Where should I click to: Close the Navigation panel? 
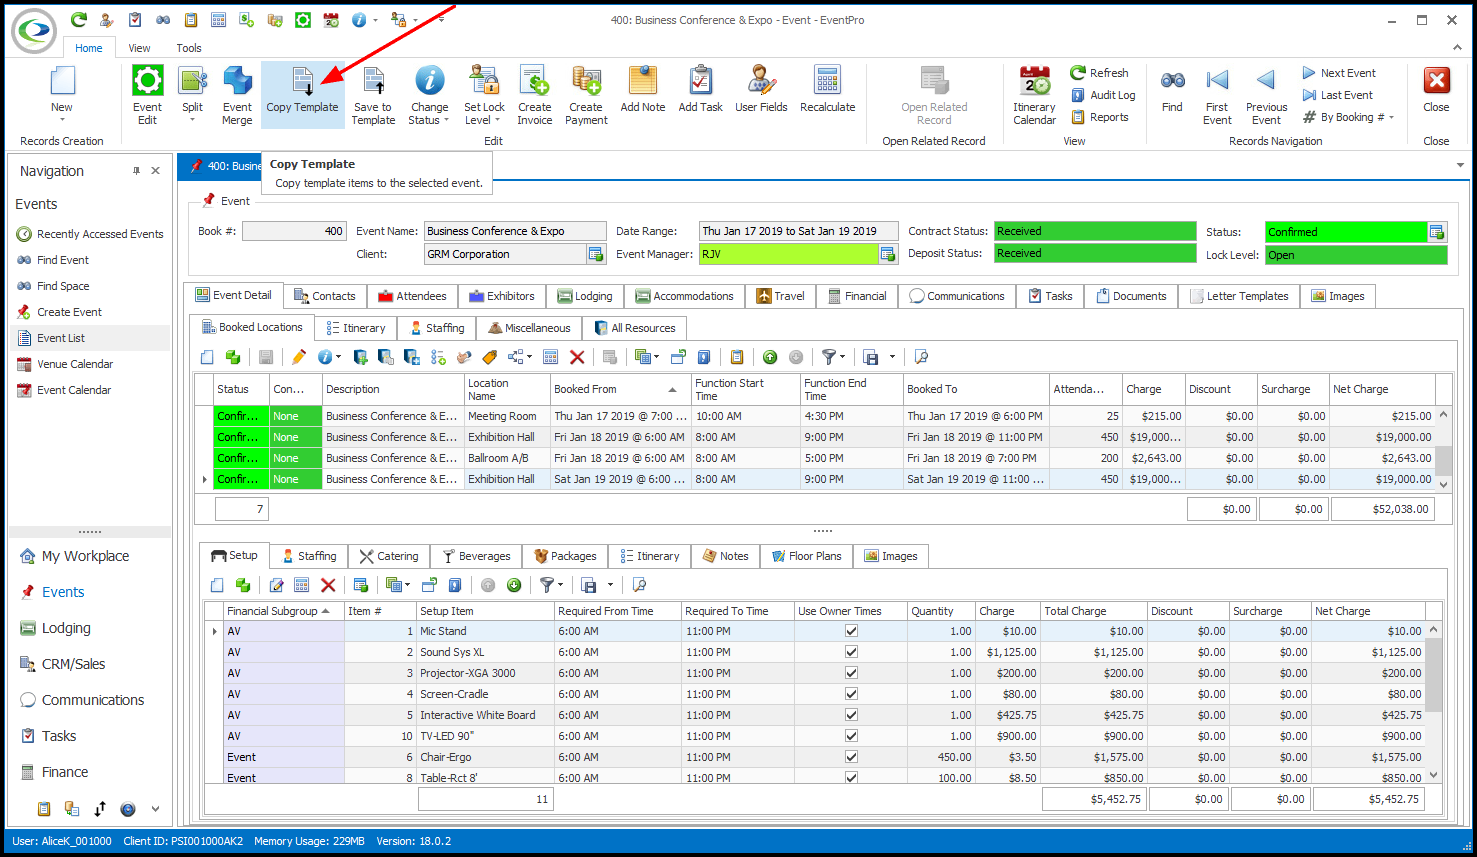pyautogui.click(x=156, y=171)
